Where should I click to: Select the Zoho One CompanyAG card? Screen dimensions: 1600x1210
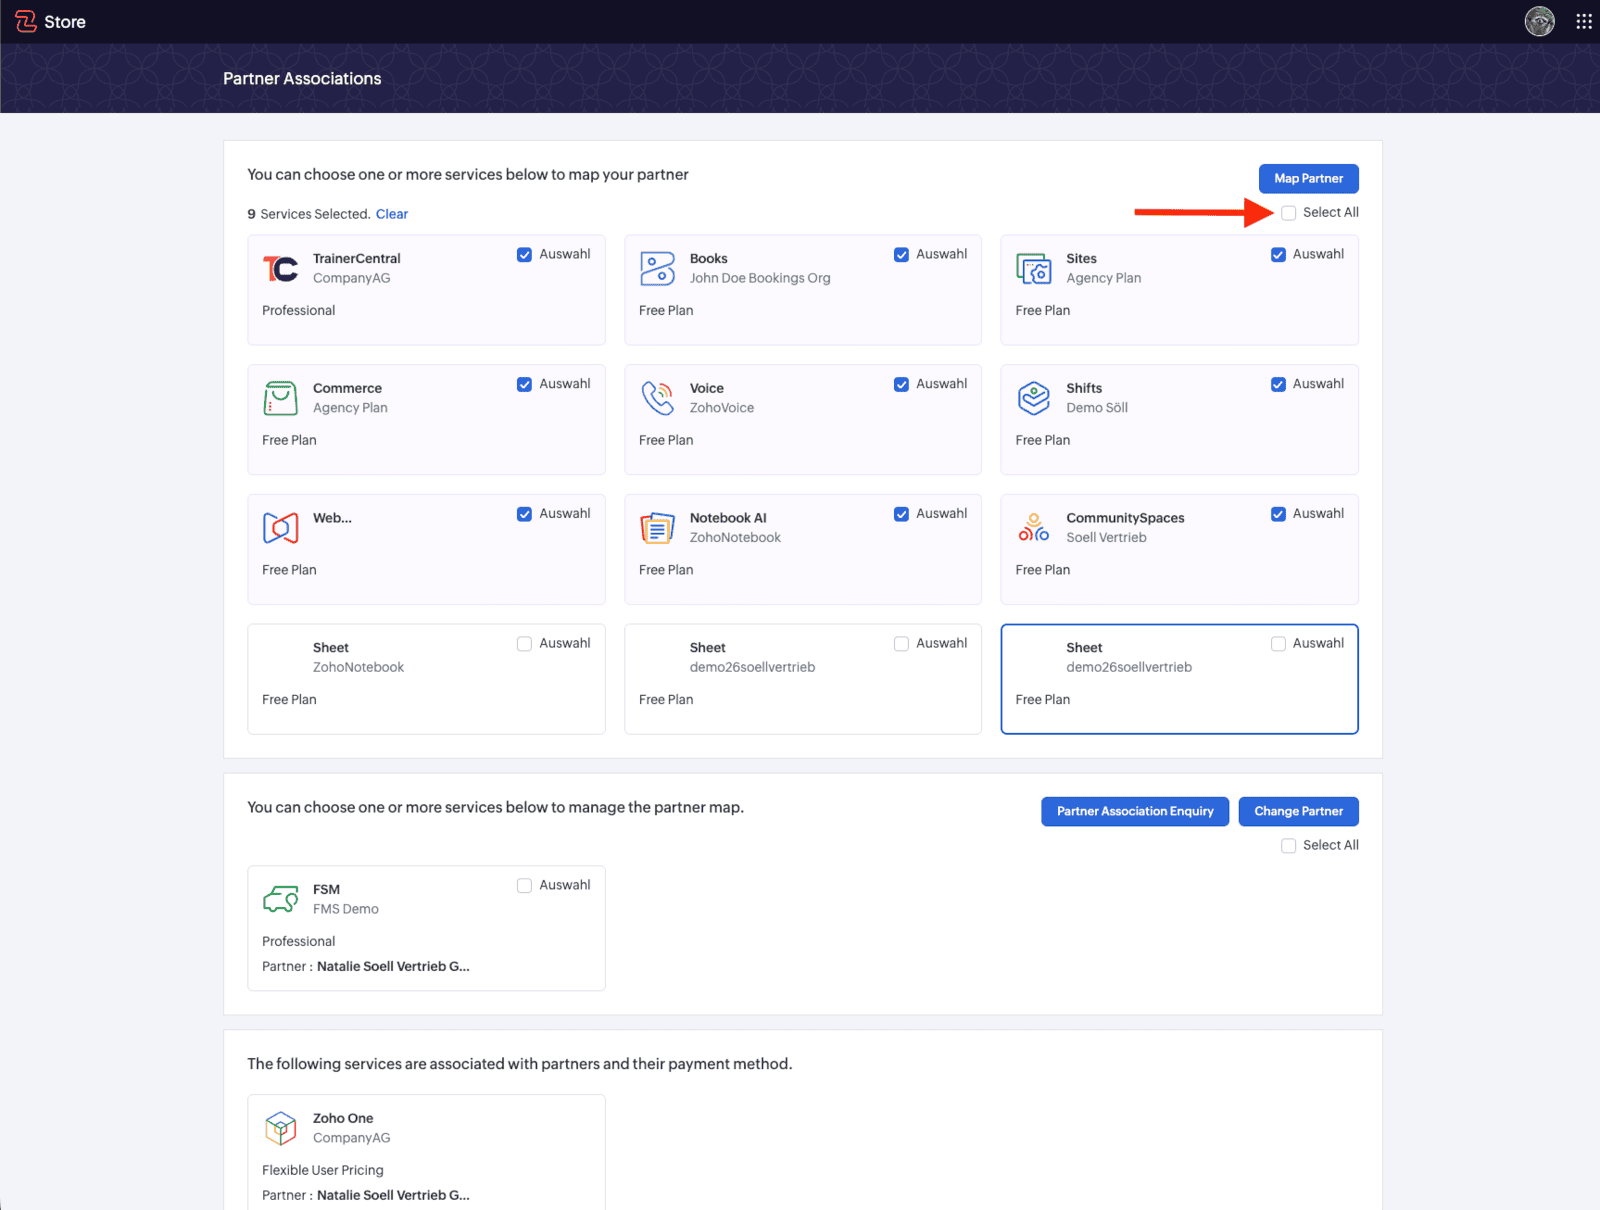[426, 1152]
